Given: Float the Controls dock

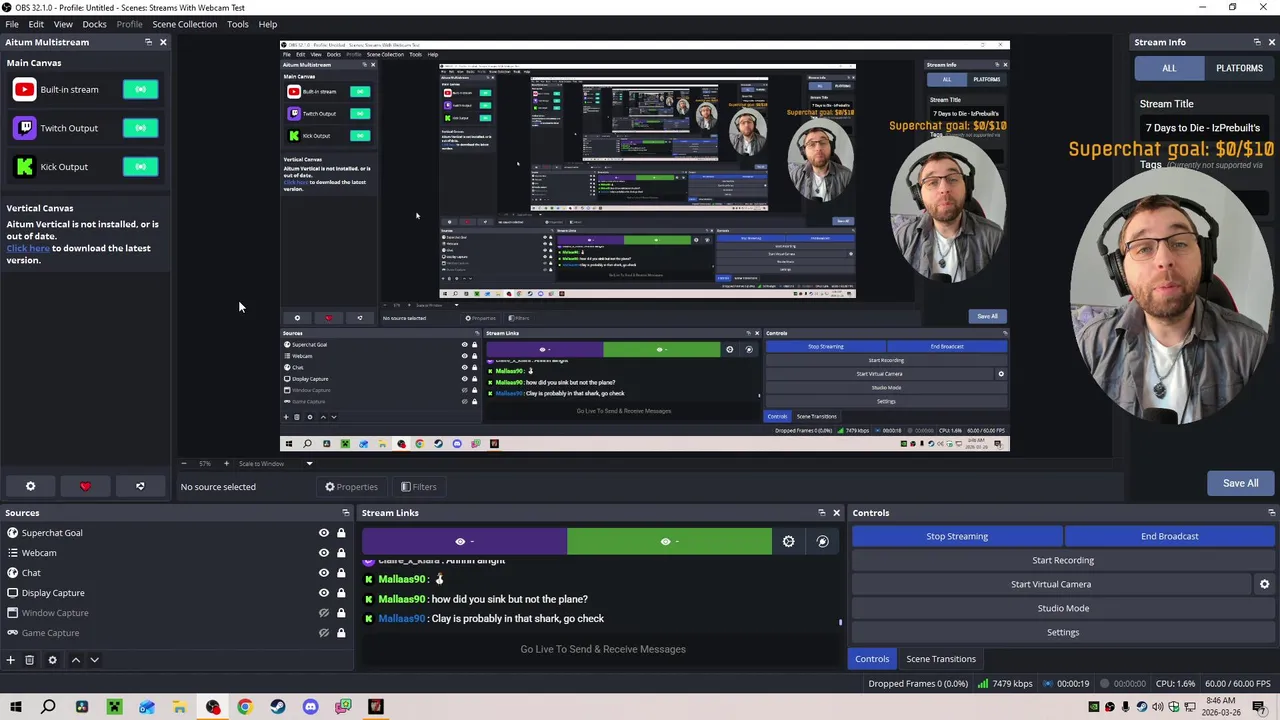Looking at the screenshot, I should tap(1271, 513).
